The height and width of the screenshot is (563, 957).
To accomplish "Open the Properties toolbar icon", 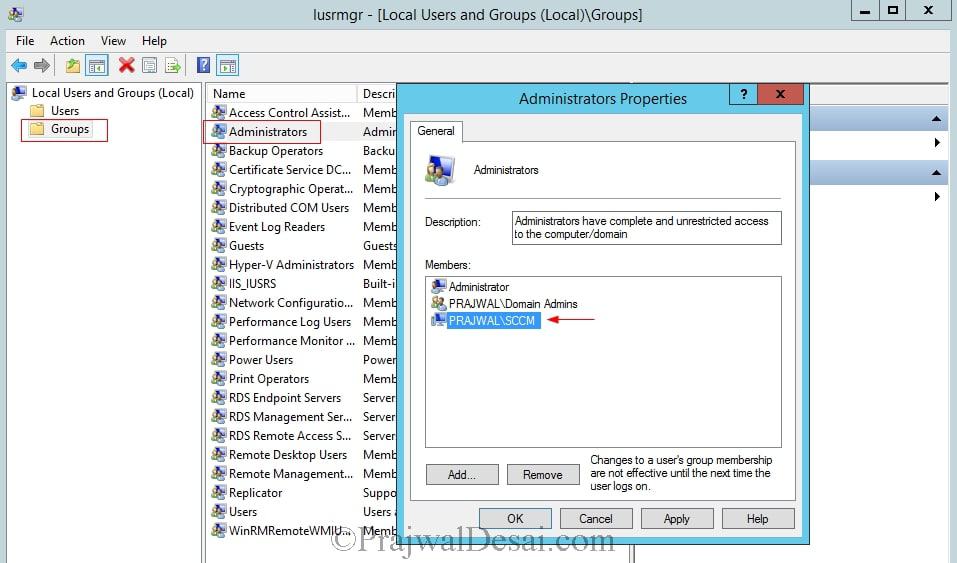I will (150, 65).
